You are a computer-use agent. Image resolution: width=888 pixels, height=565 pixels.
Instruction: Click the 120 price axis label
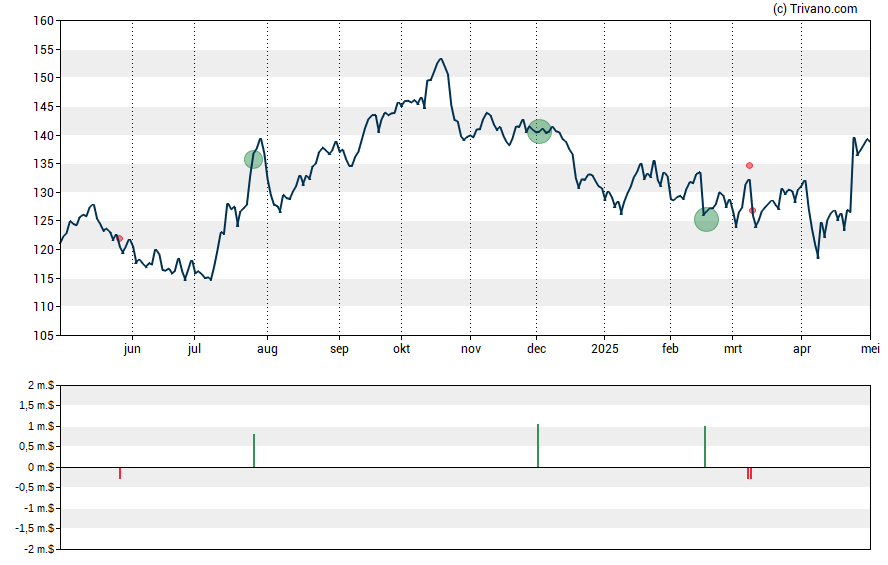(x=43, y=250)
